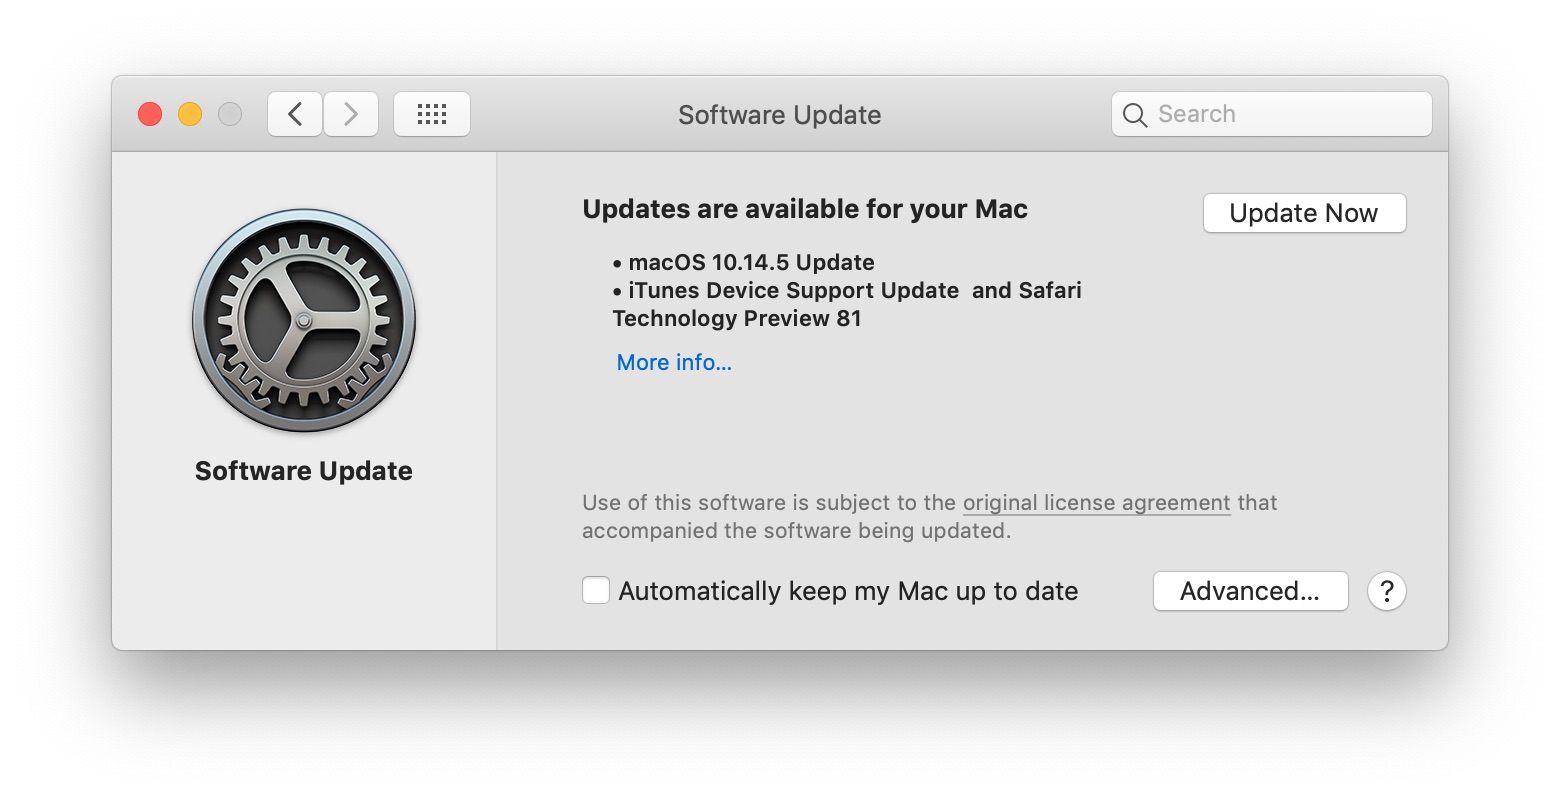Select the Software Update window title
1560x798 pixels.
point(779,114)
